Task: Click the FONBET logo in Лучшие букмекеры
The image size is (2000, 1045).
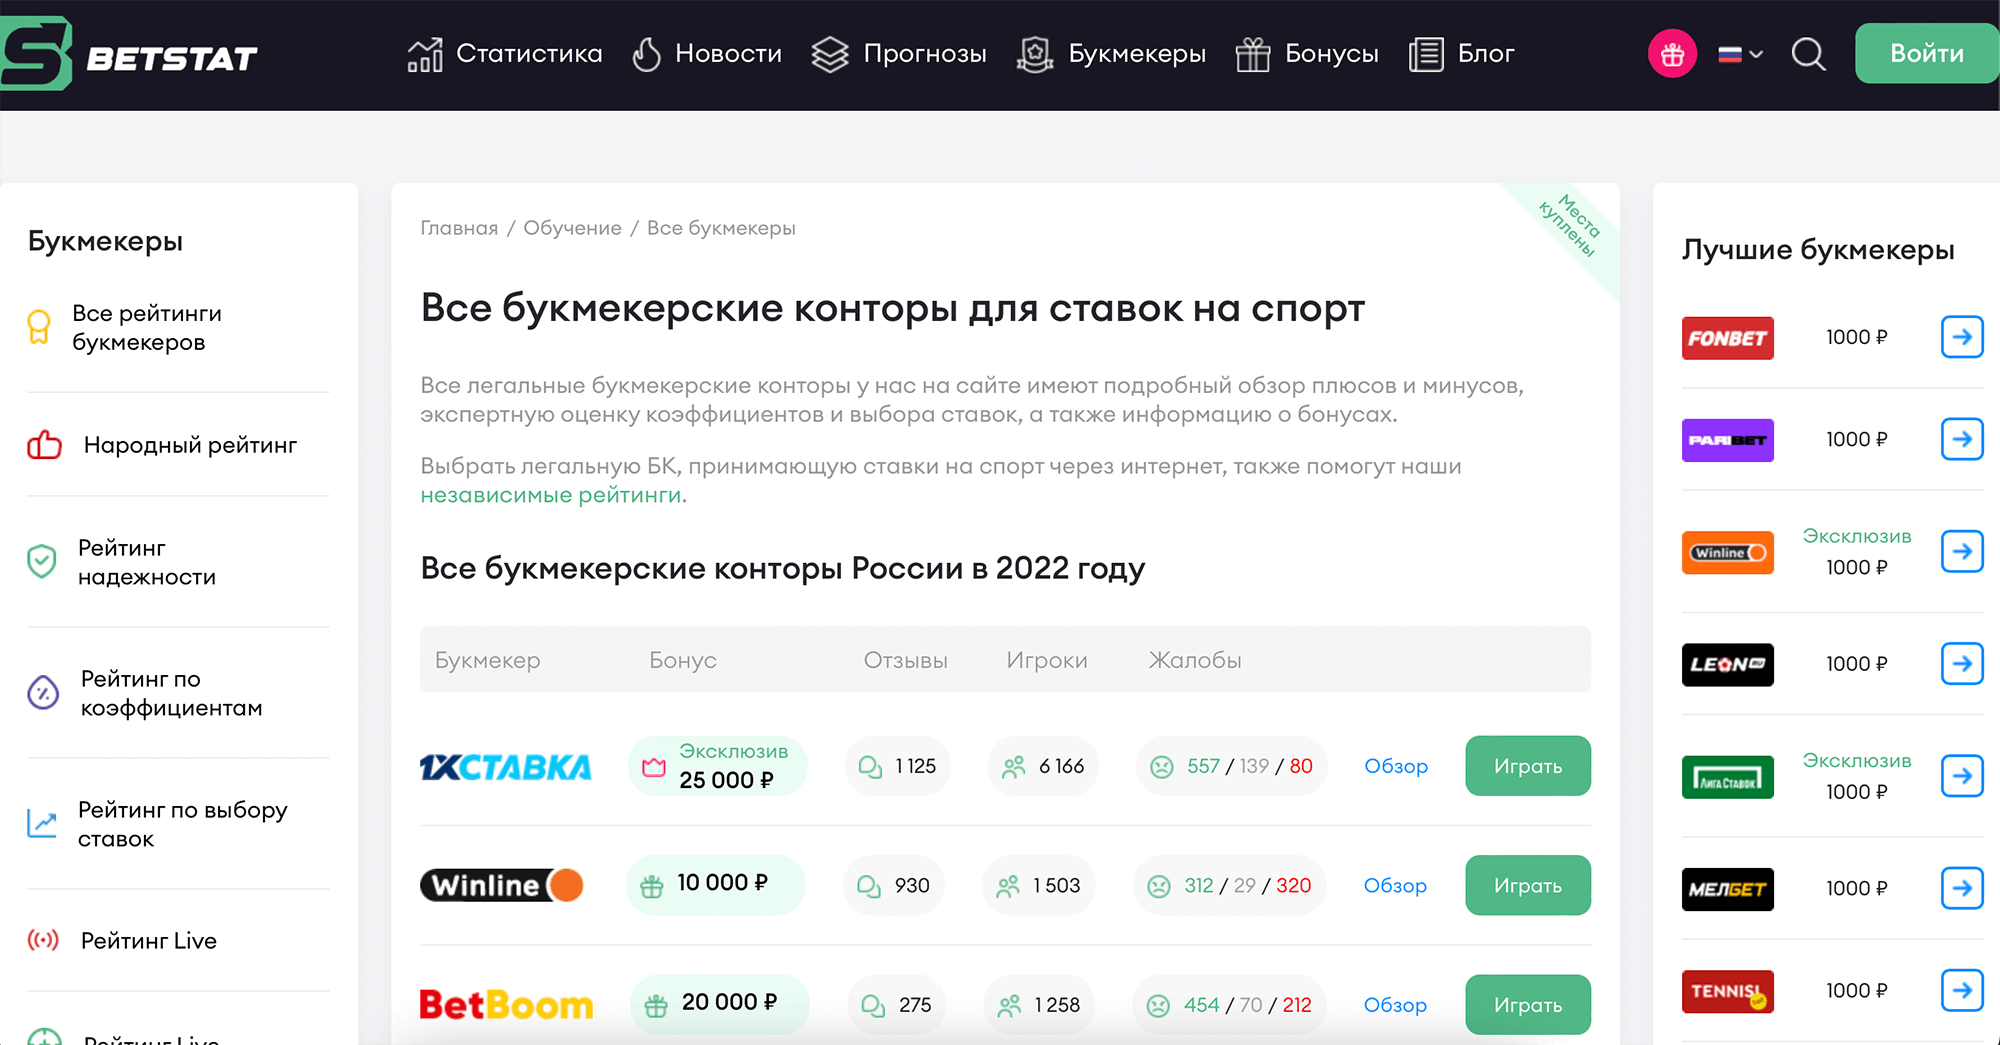Action: pyautogui.click(x=1728, y=338)
